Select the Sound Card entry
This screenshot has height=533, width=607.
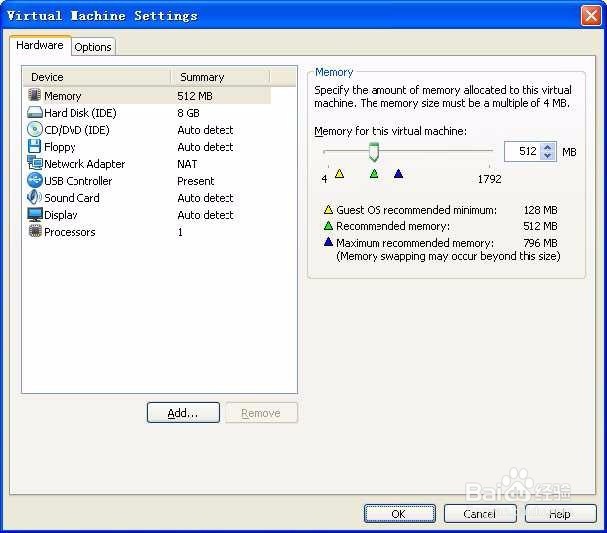[72, 198]
